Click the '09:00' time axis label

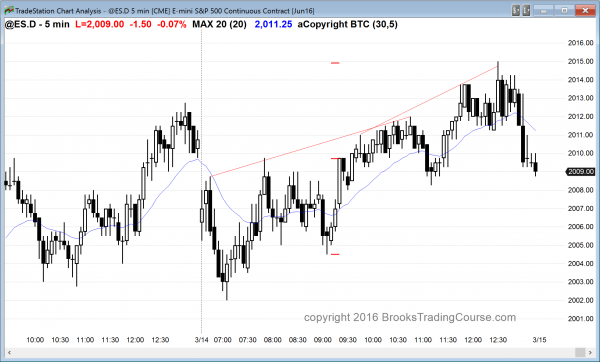click(x=323, y=340)
